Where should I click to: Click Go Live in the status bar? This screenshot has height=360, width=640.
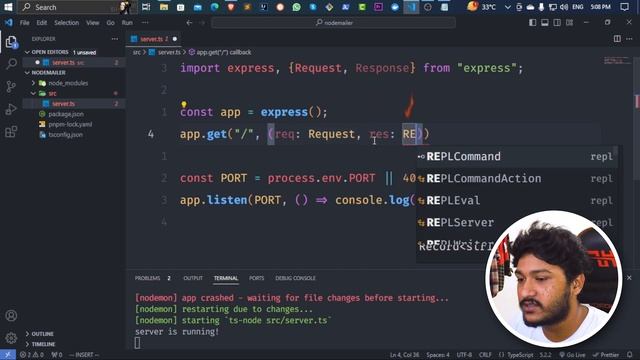pyautogui.click(x=572, y=355)
